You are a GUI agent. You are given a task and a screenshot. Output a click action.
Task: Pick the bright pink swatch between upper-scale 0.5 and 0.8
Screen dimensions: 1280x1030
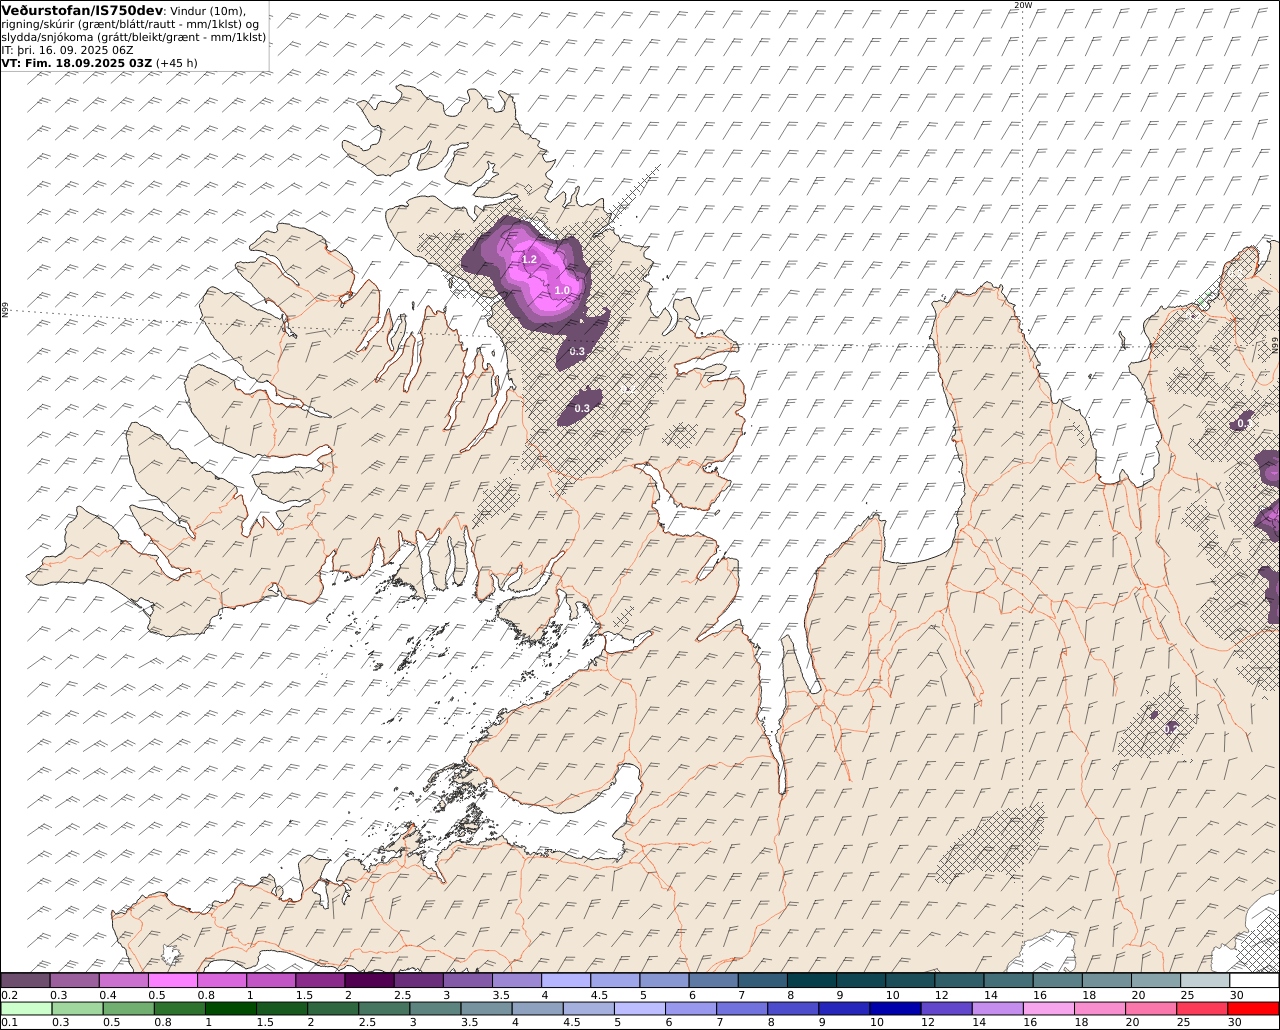tap(173, 981)
